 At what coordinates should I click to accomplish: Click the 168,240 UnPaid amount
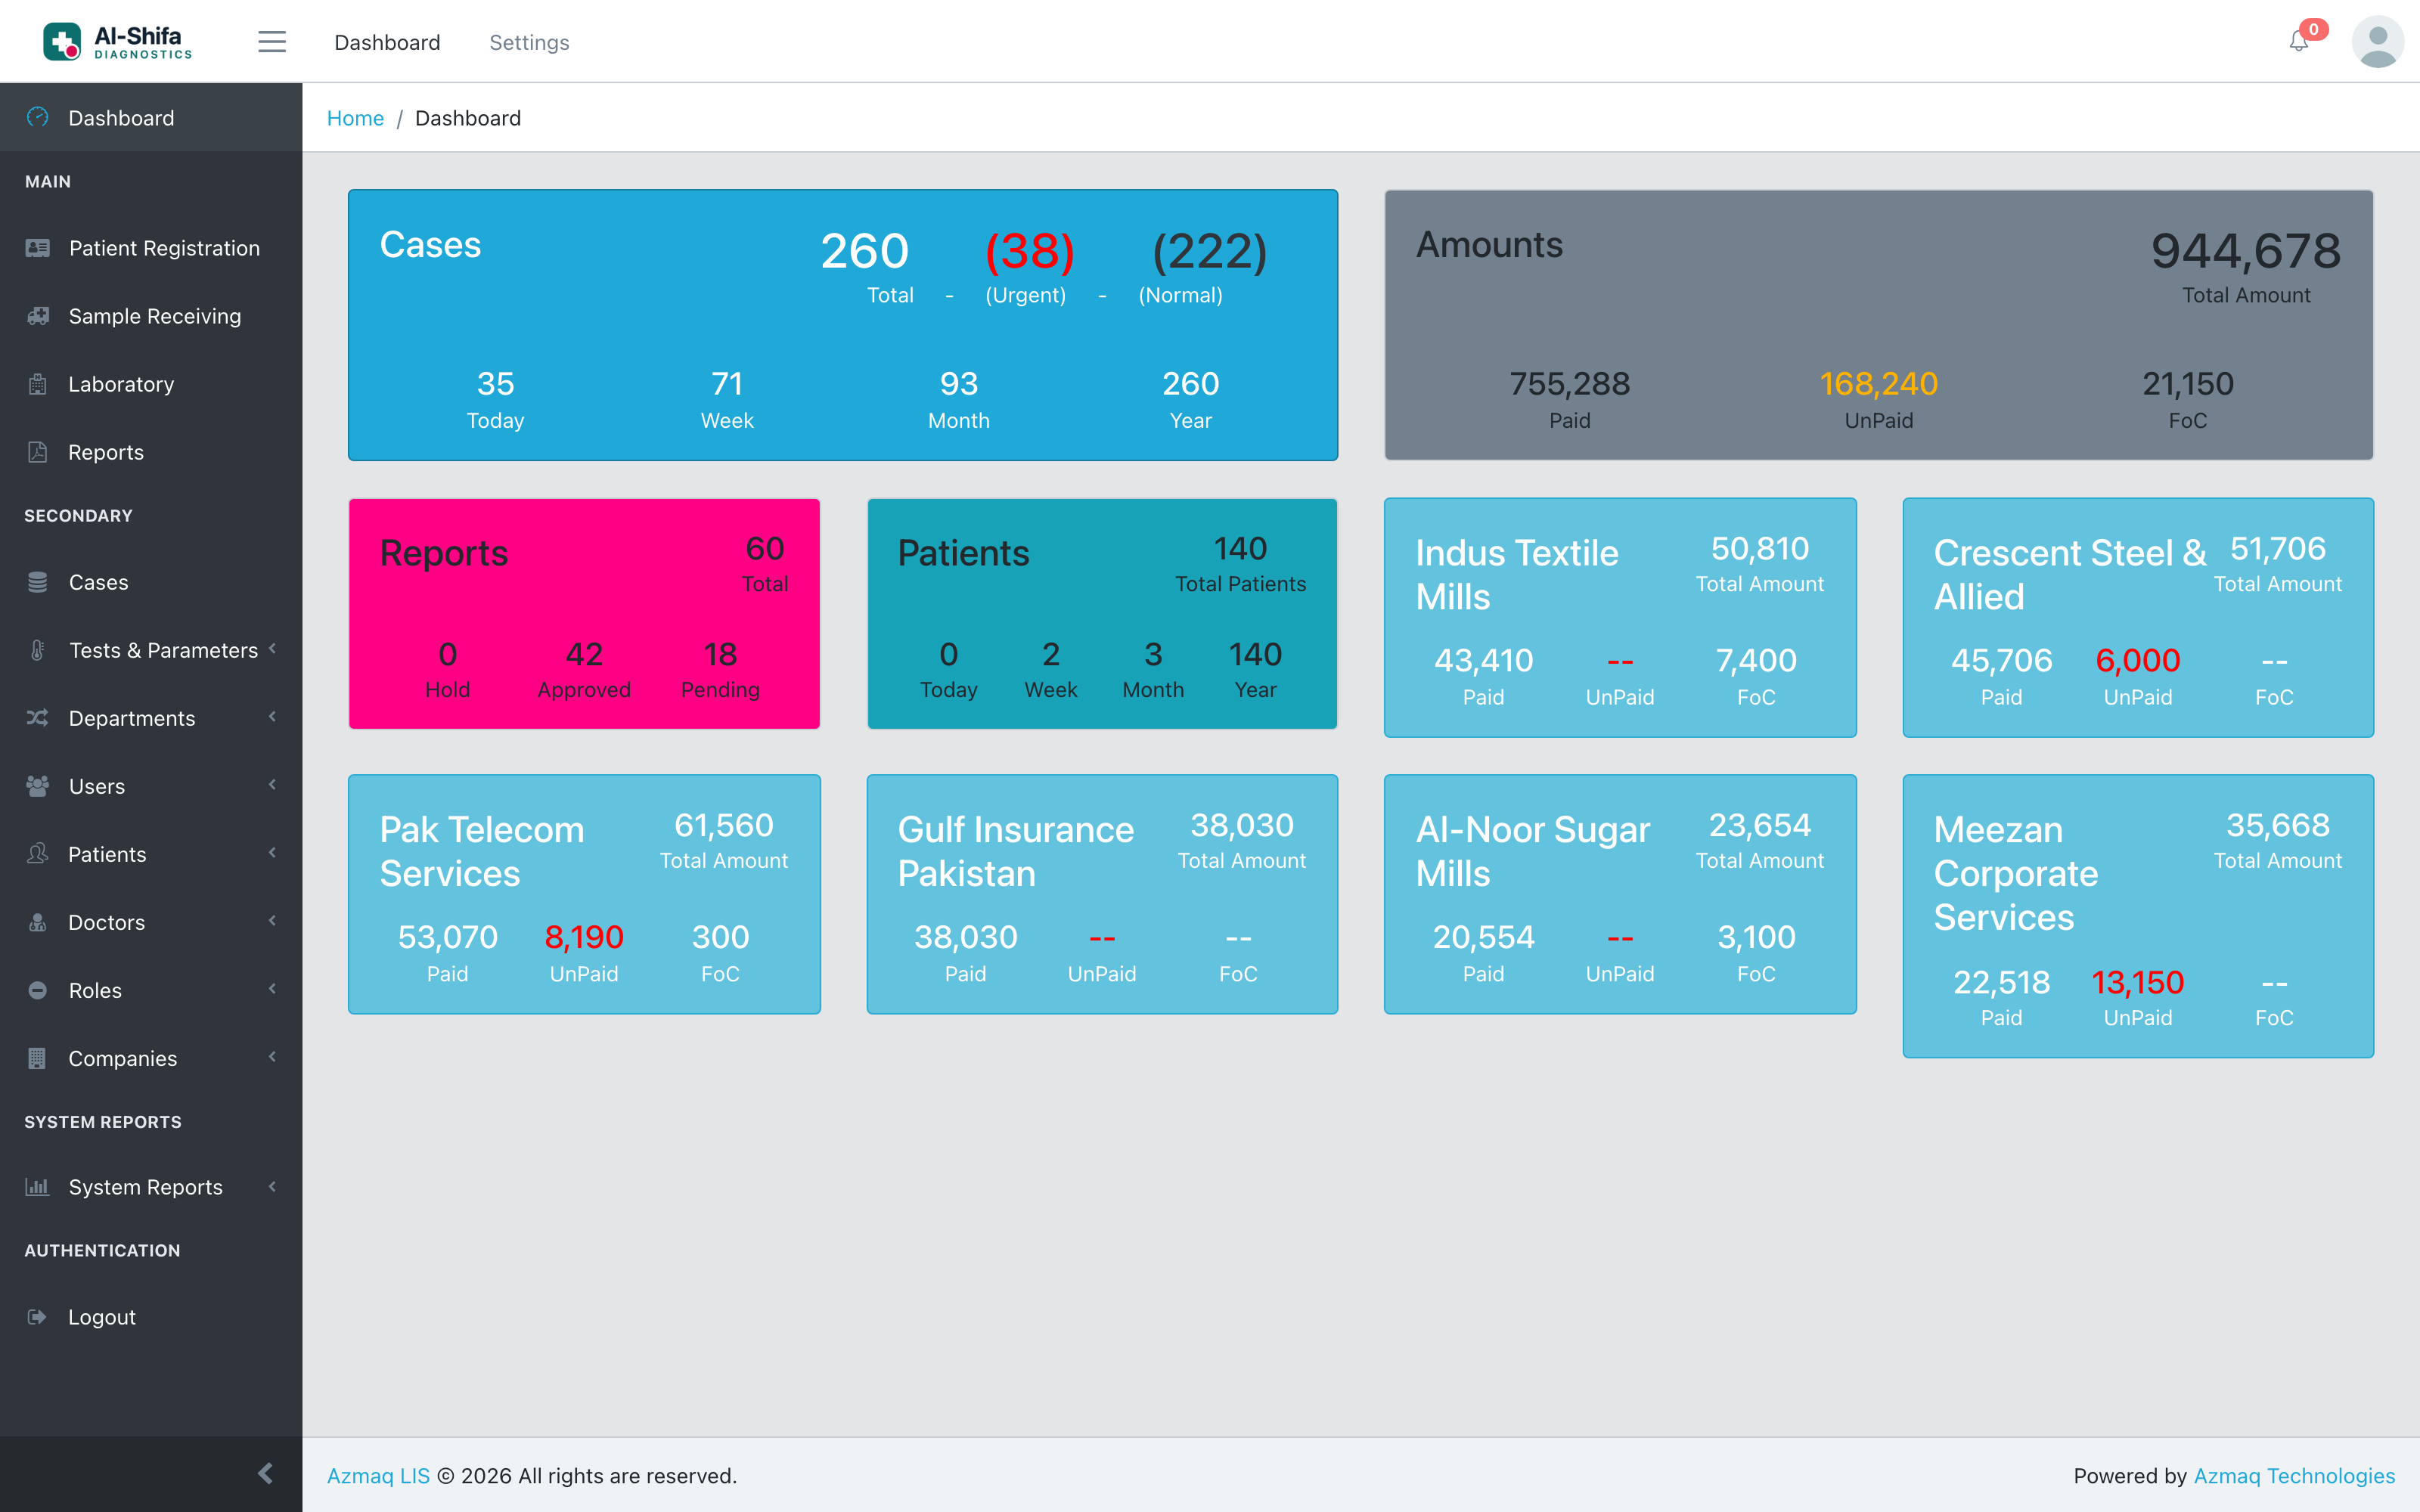tap(1879, 384)
